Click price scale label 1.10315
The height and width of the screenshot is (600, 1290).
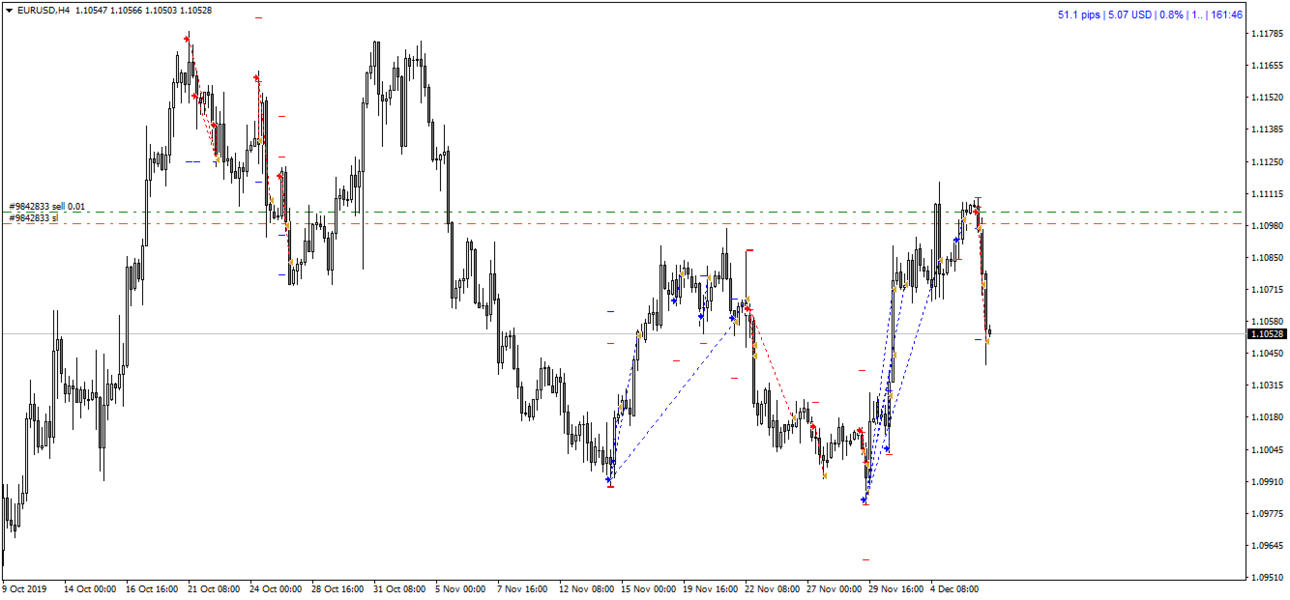(x=1266, y=385)
